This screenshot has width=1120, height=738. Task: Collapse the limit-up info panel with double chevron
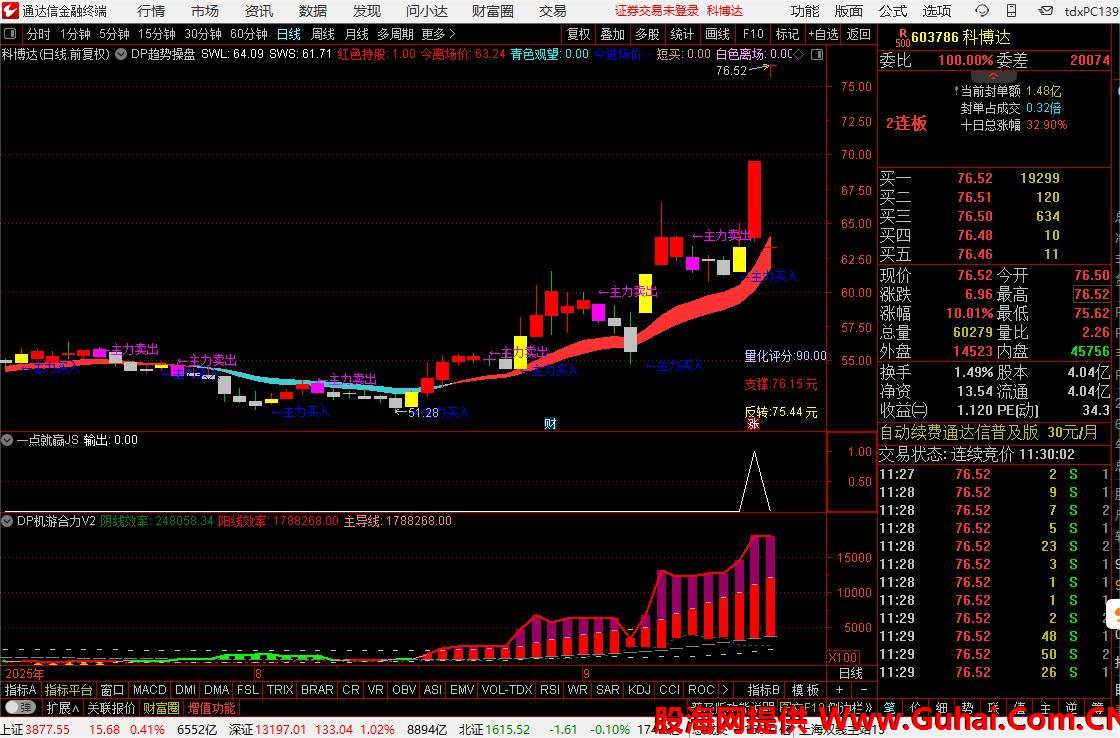pos(993,76)
